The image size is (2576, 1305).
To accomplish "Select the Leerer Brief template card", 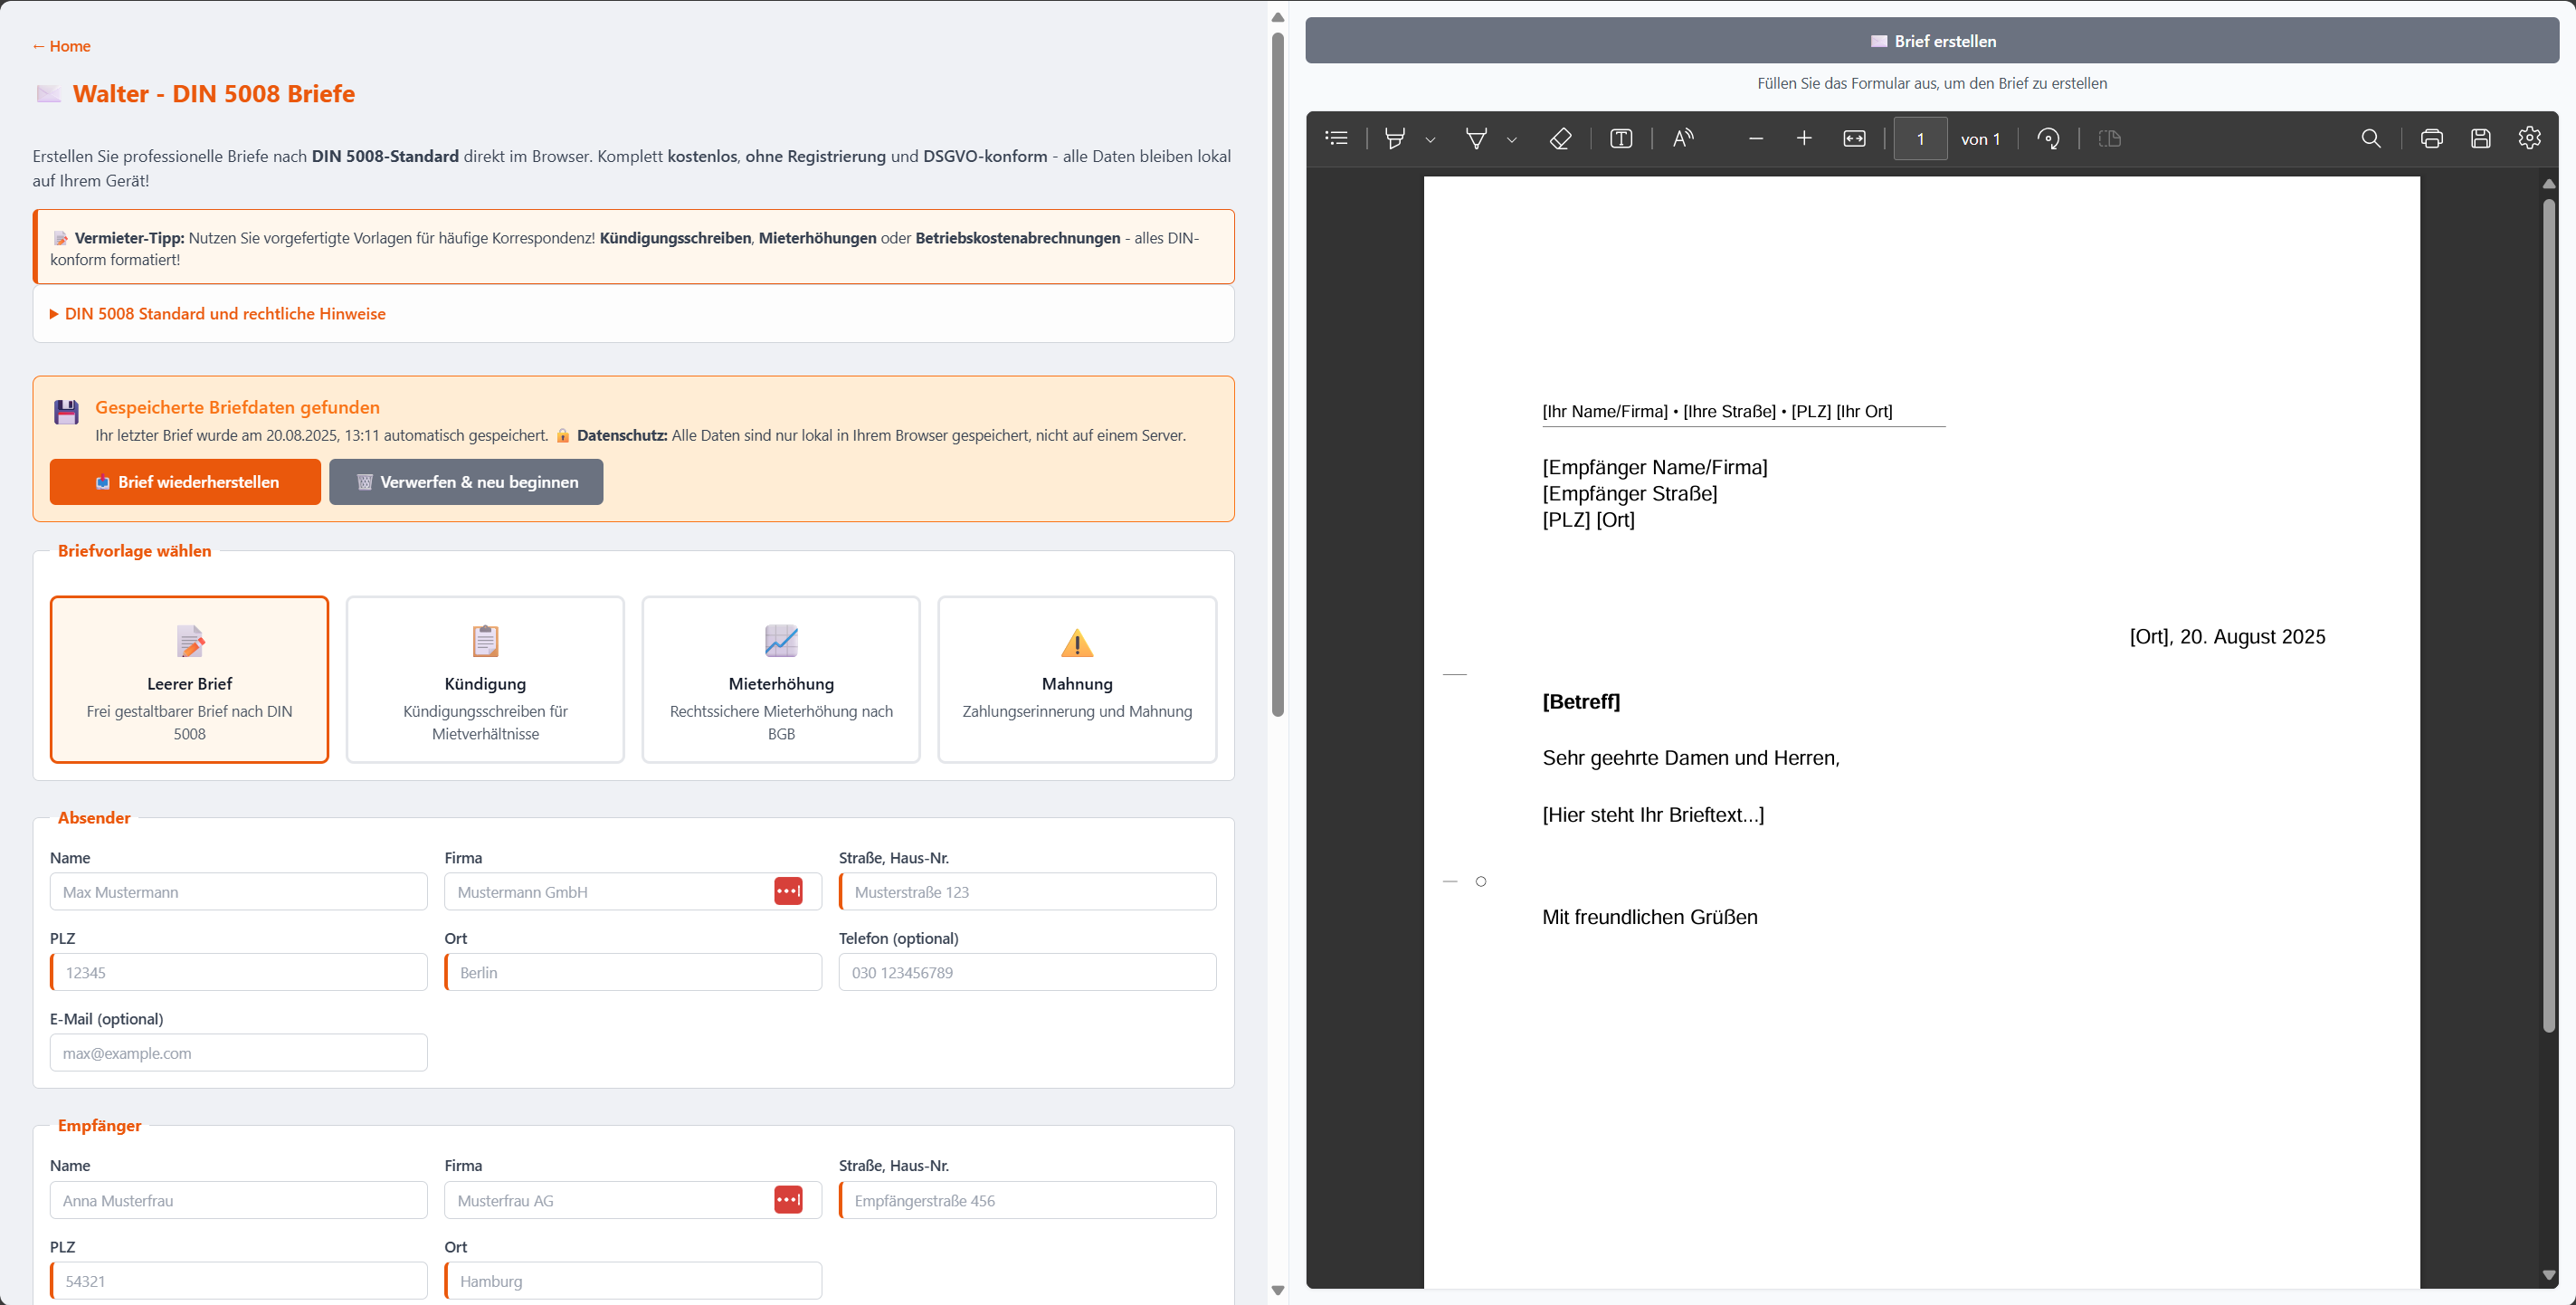I will point(189,680).
